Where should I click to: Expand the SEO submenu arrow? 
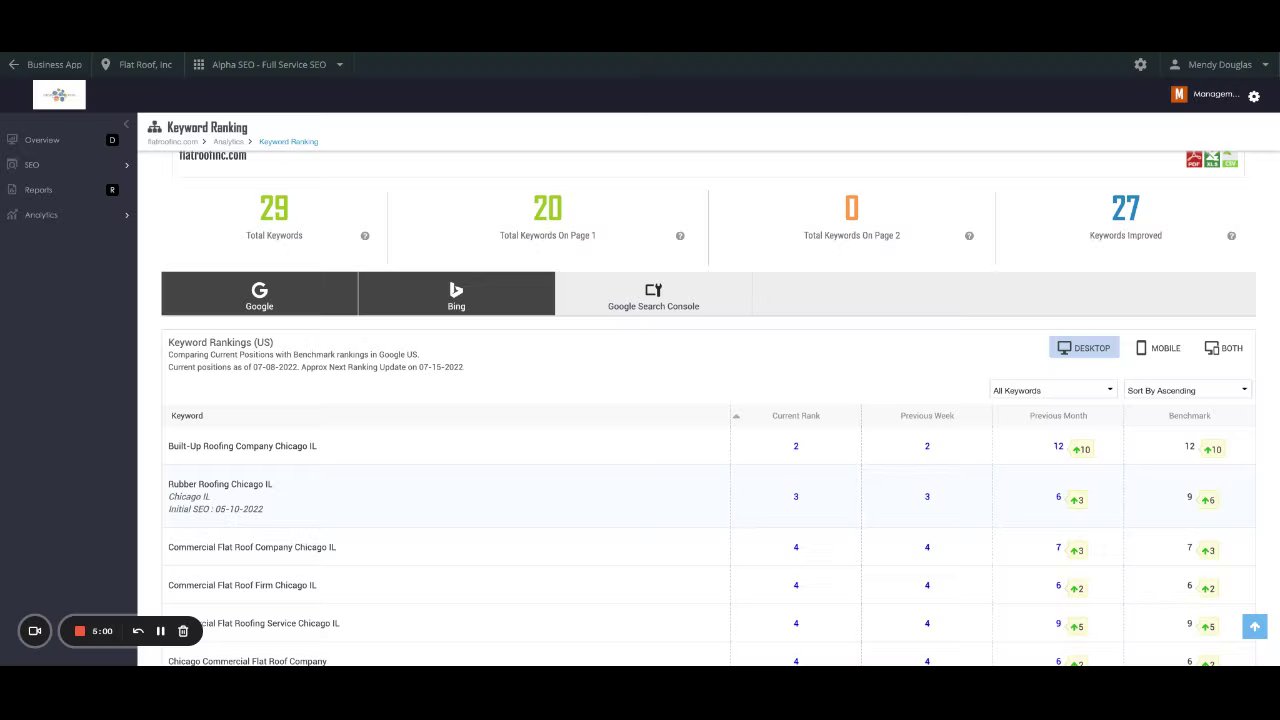pos(126,165)
